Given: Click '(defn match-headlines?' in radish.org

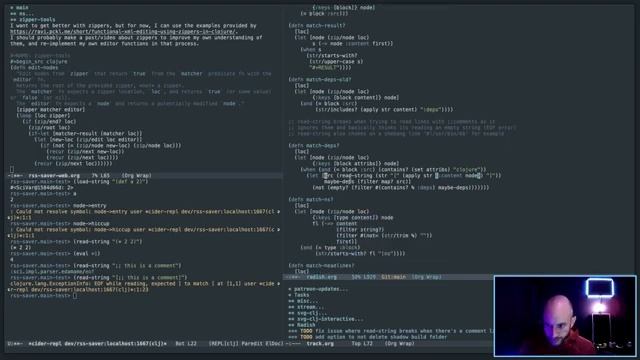Looking at the screenshot, I should 321,265.
